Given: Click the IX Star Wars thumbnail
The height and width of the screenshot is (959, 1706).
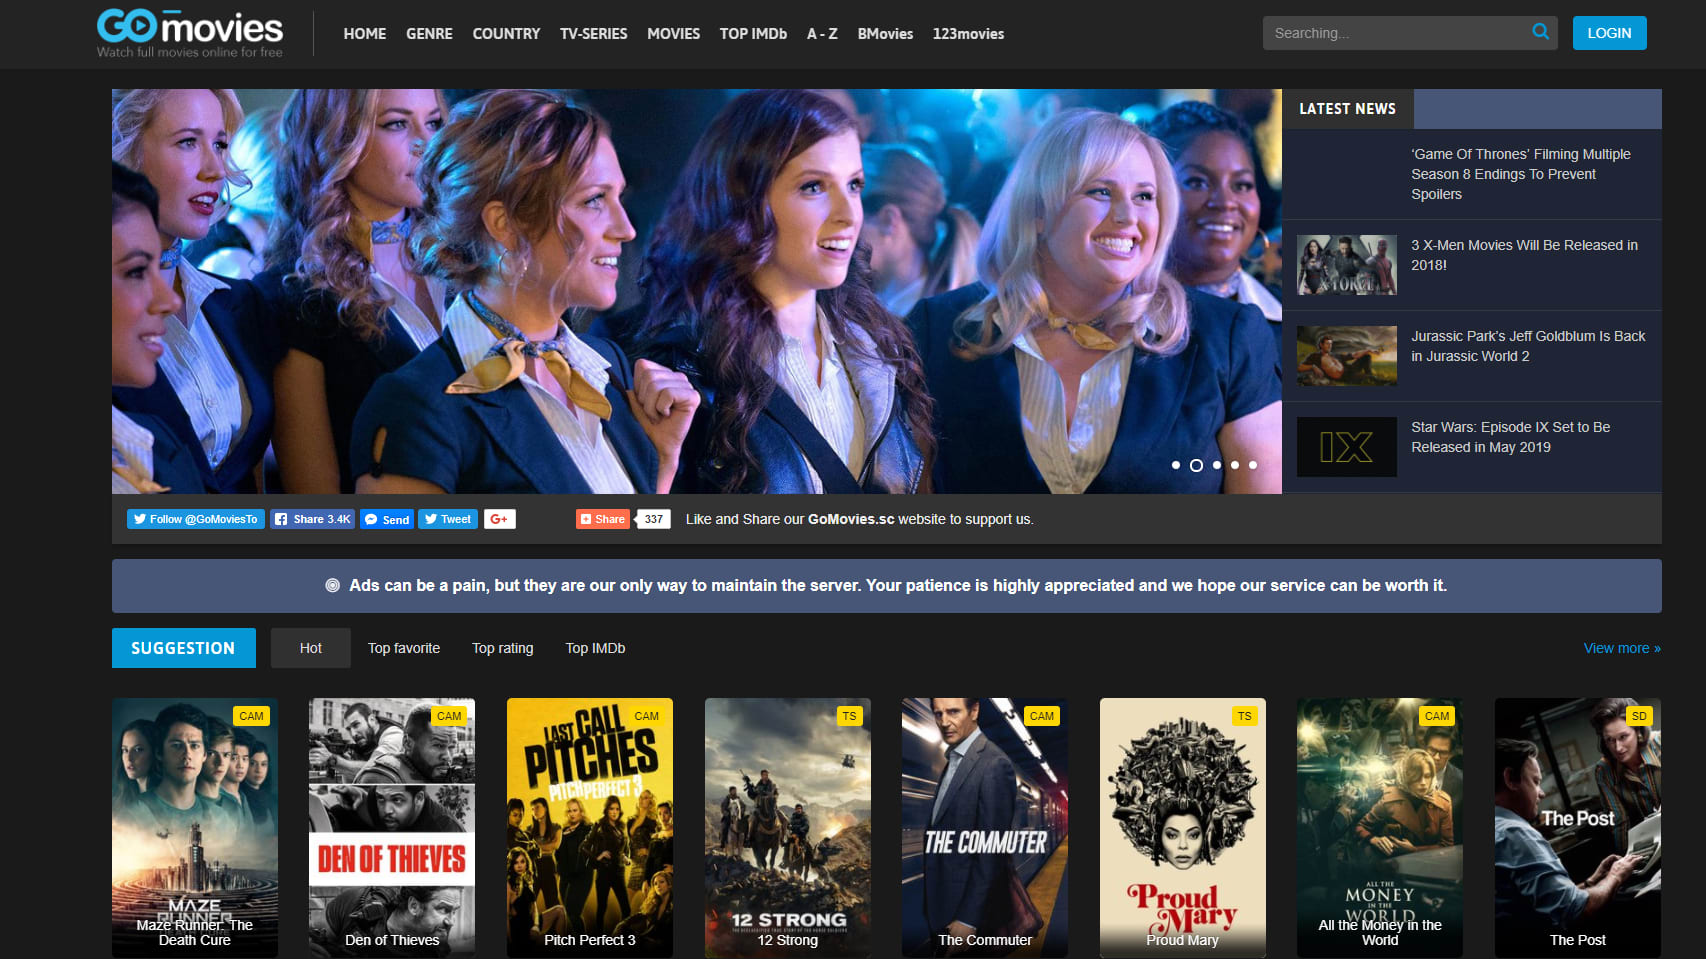Looking at the screenshot, I should pos(1347,447).
